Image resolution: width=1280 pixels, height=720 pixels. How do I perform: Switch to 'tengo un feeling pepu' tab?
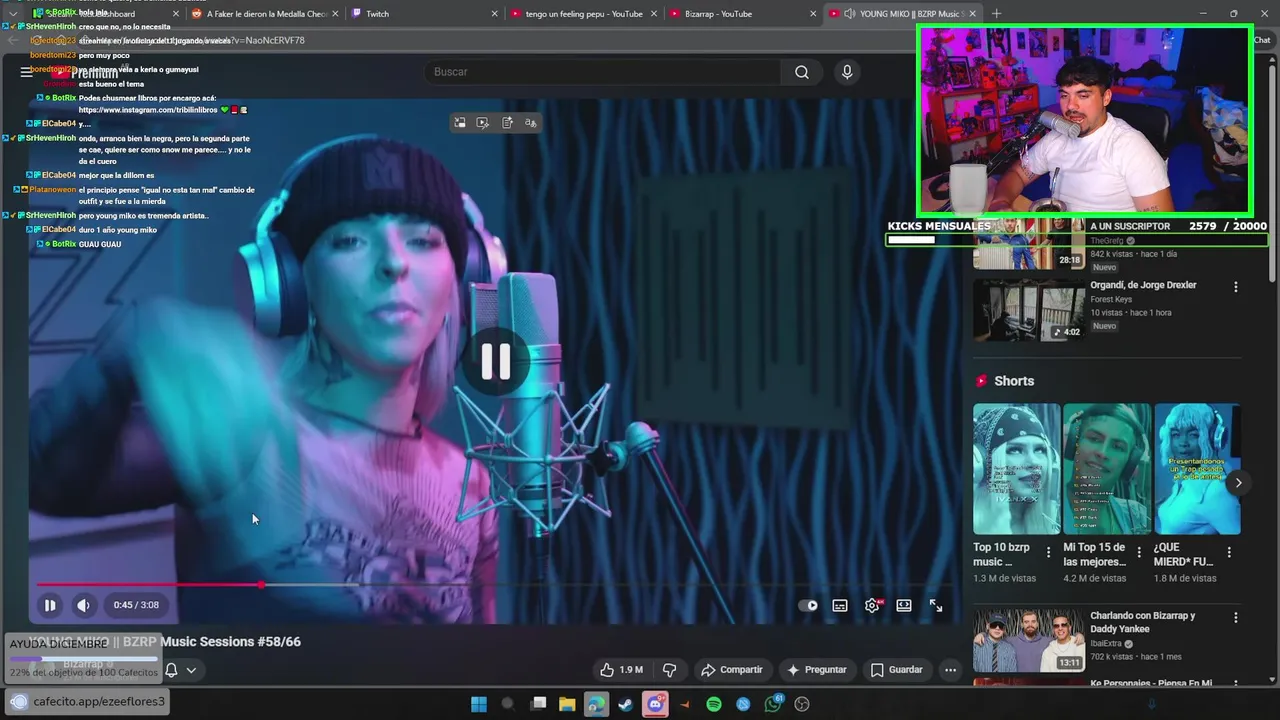coord(584,14)
